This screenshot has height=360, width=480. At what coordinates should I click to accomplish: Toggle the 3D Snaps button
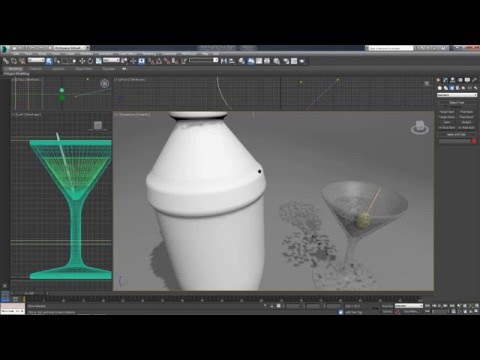point(151,61)
